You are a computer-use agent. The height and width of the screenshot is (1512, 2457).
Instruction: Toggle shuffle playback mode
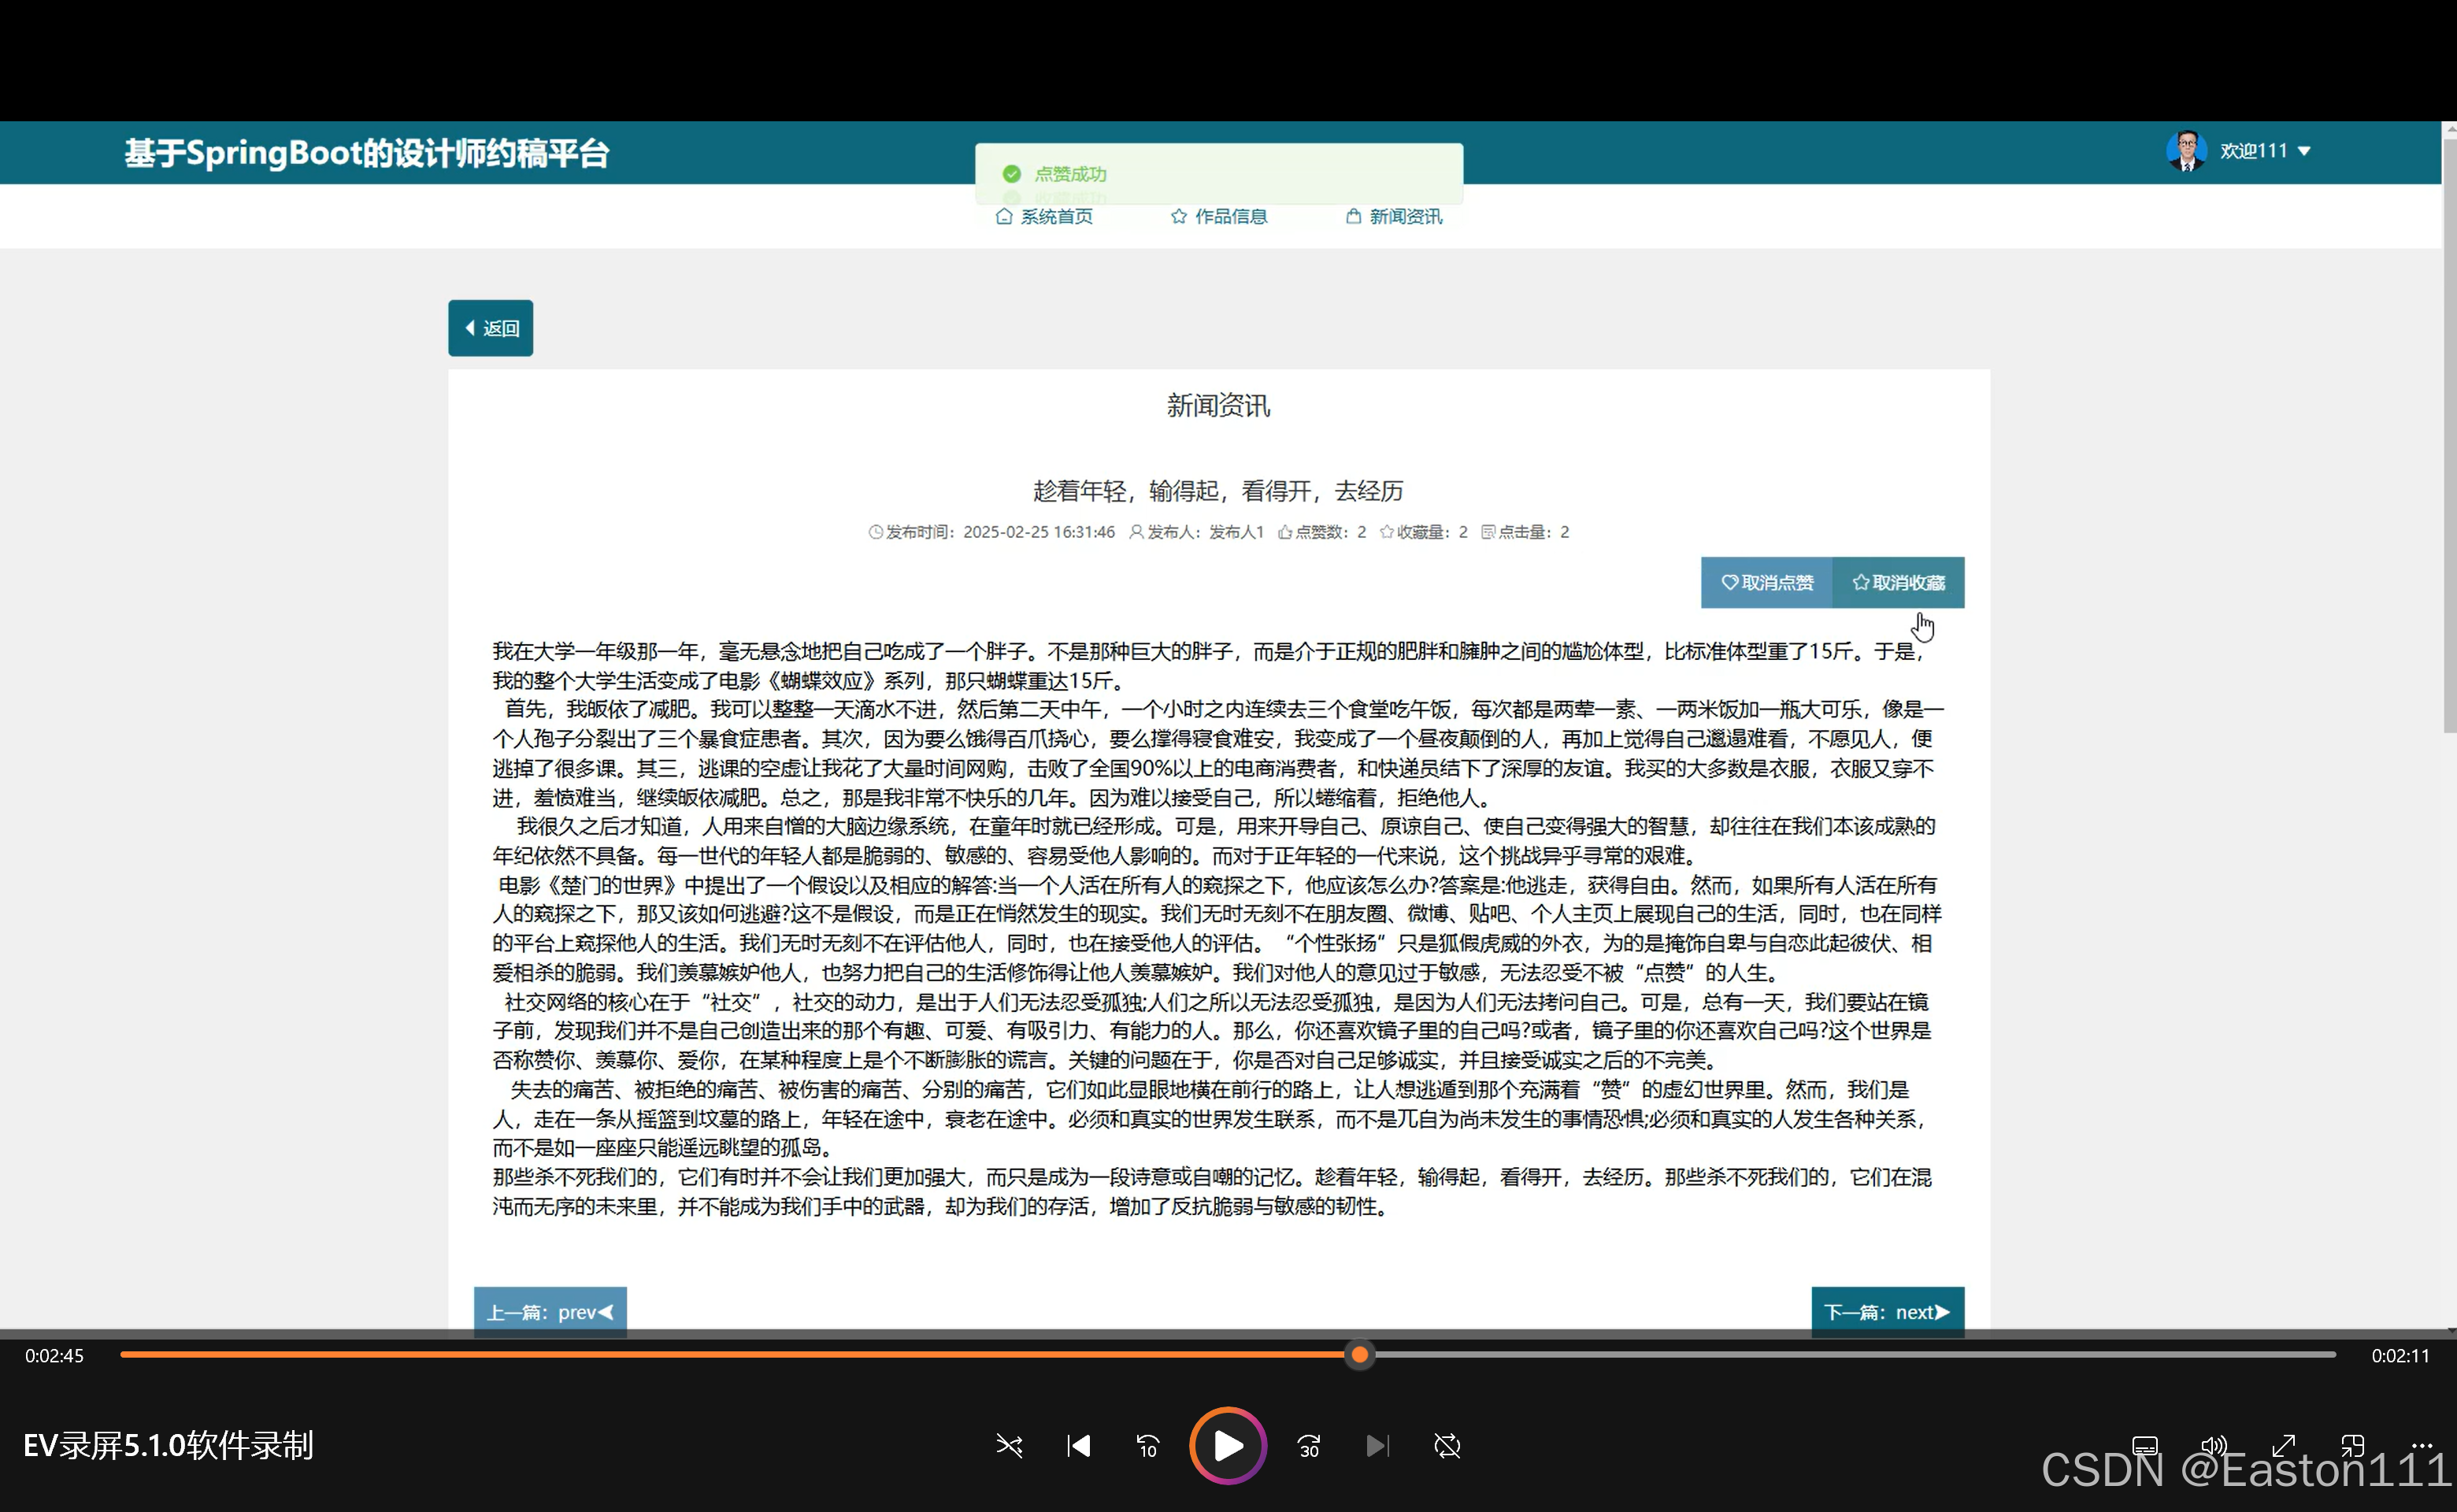pos(1009,1446)
